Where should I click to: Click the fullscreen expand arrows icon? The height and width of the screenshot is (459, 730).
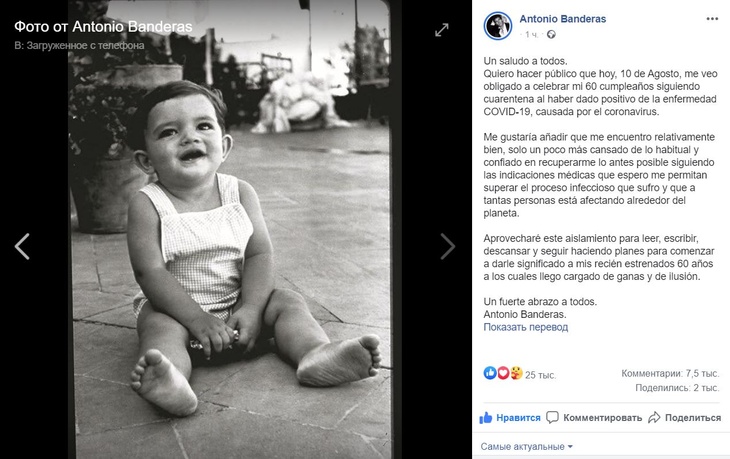[442, 30]
